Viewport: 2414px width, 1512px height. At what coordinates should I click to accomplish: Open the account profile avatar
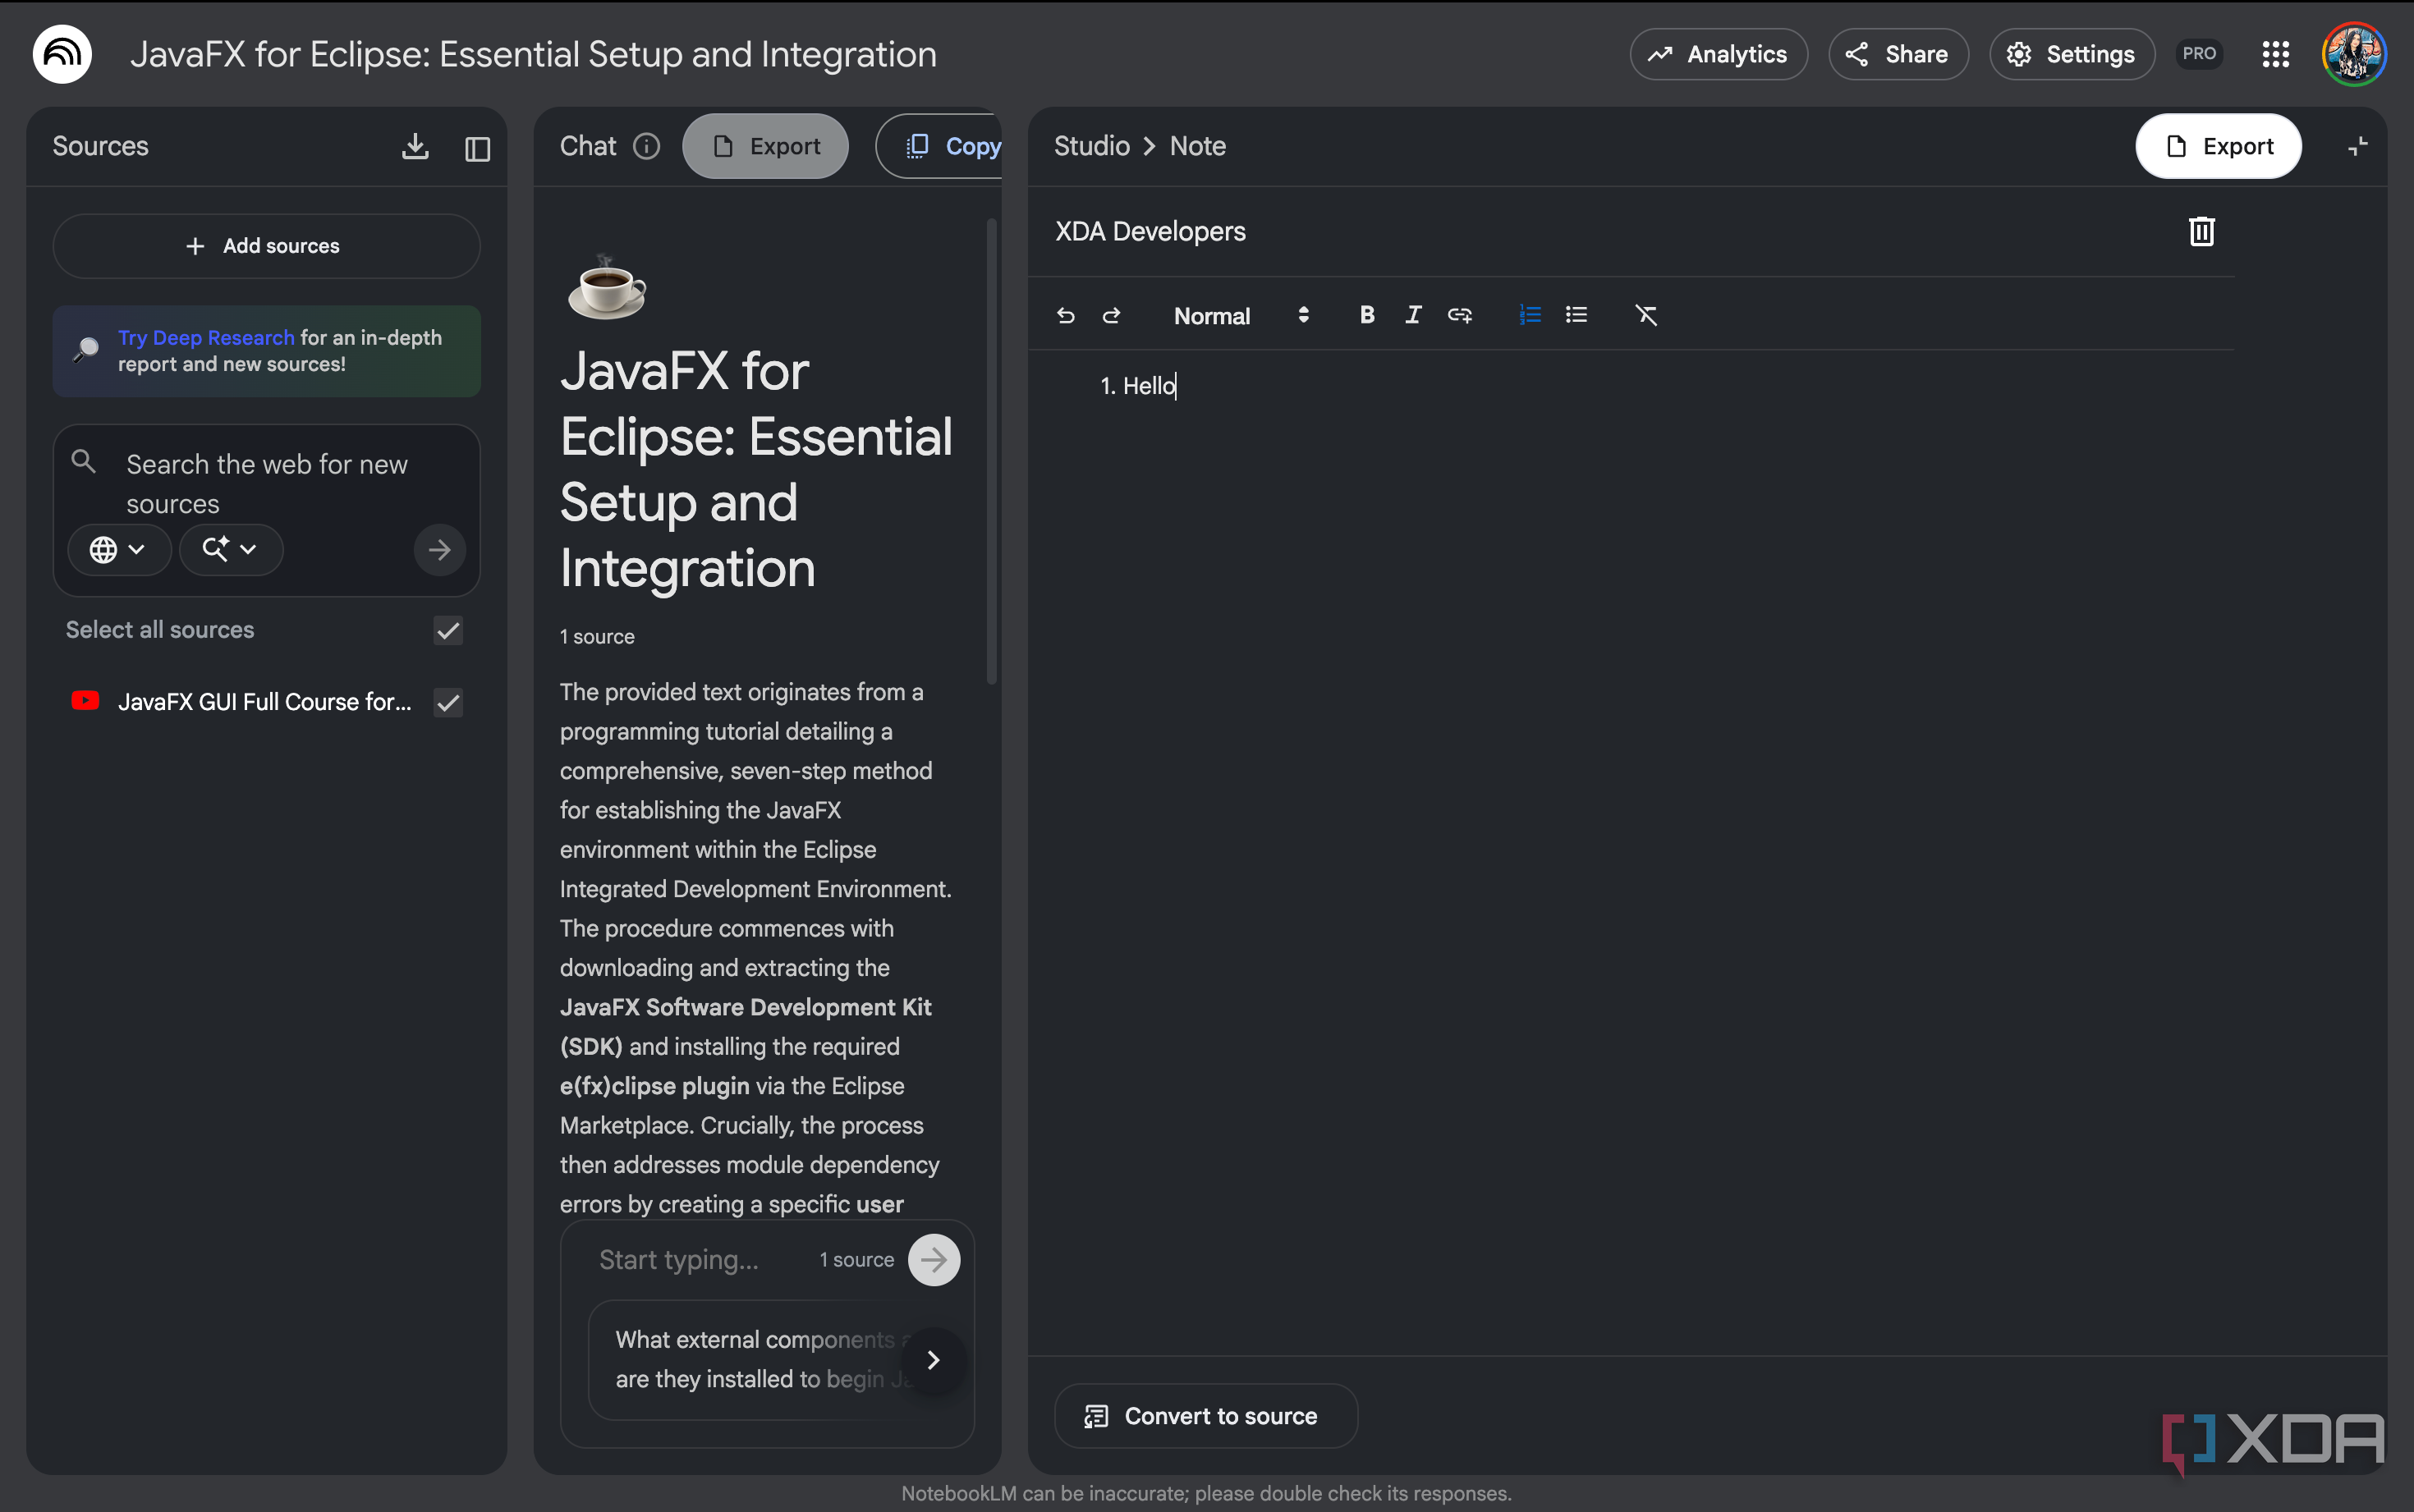coord(2353,54)
